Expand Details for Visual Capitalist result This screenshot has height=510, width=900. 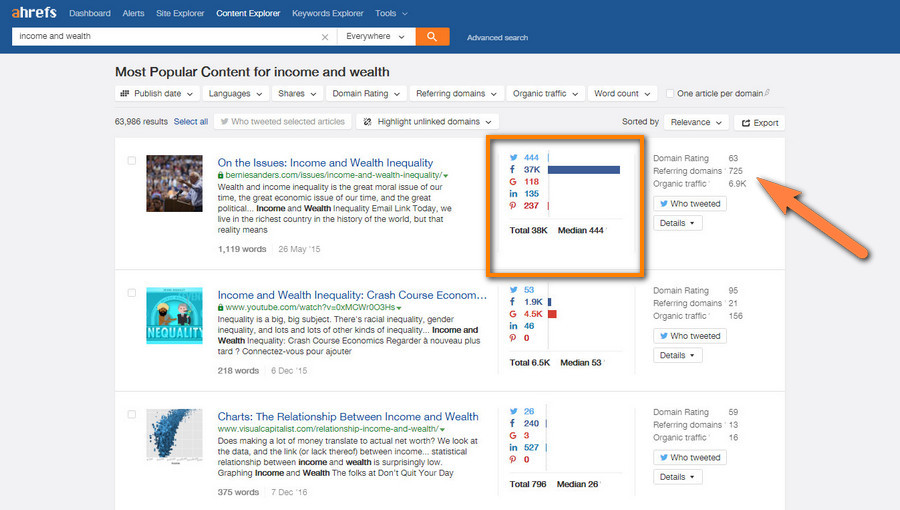click(x=677, y=477)
